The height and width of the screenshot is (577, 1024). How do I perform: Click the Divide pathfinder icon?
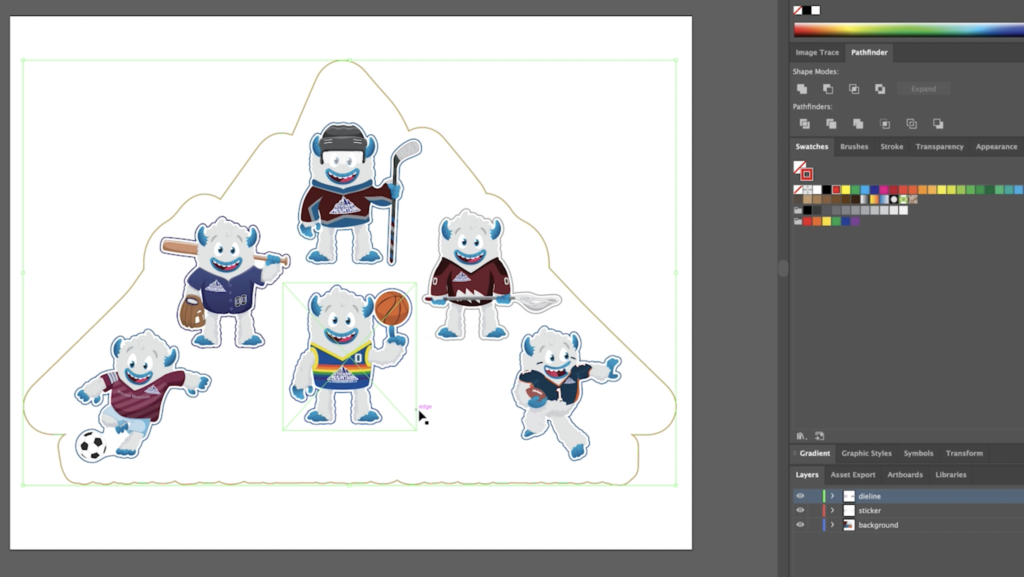(x=805, y=123)
